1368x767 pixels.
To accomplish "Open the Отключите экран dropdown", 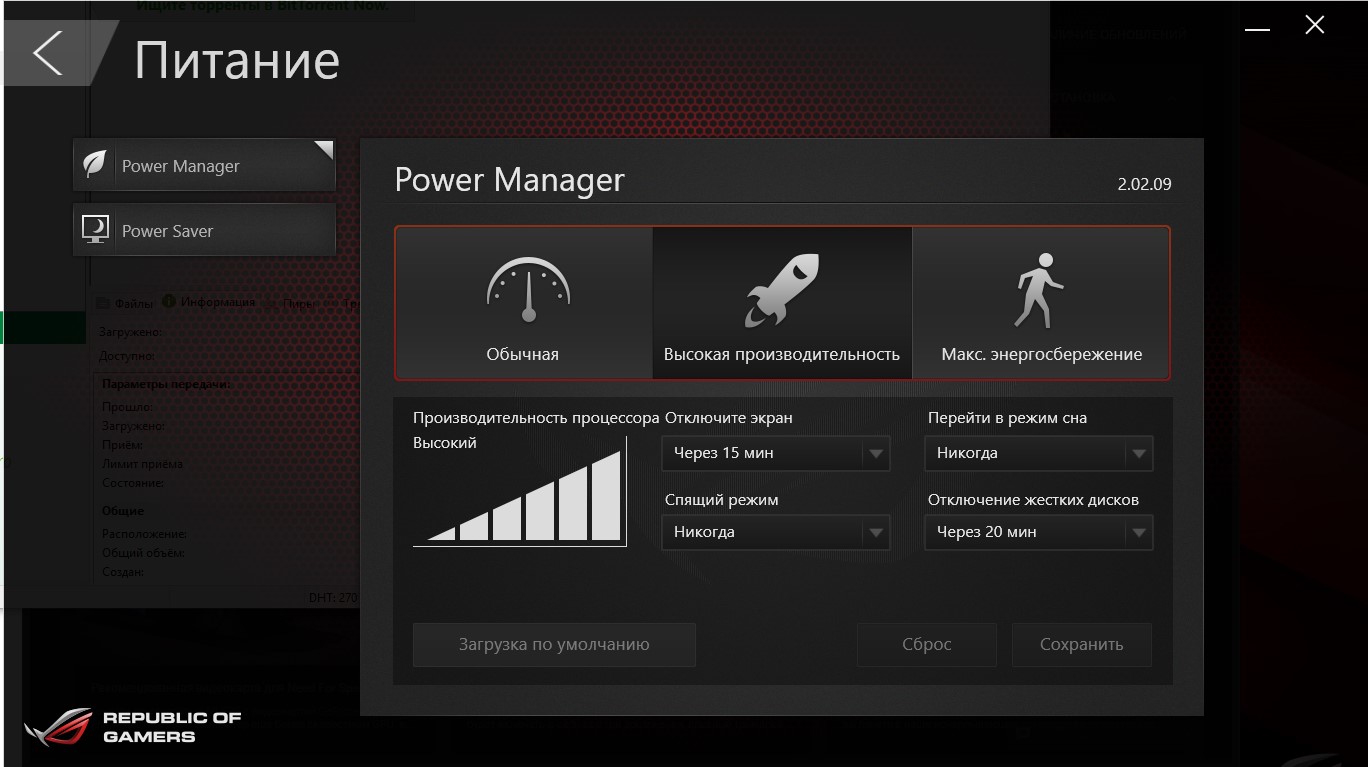I will [775, 453].
